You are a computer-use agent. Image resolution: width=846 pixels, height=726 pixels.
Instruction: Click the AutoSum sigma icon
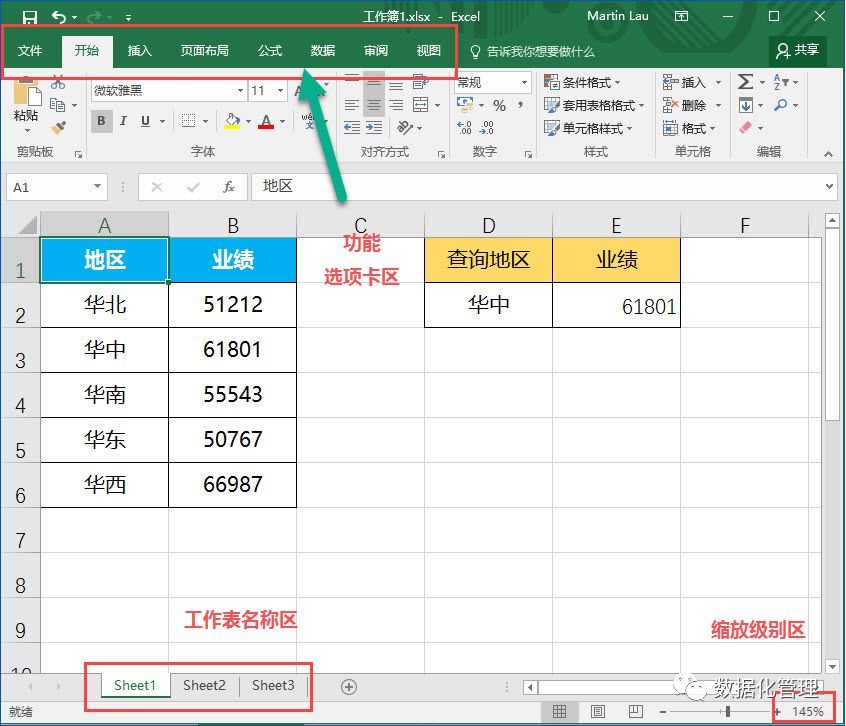tap(746, 82)
